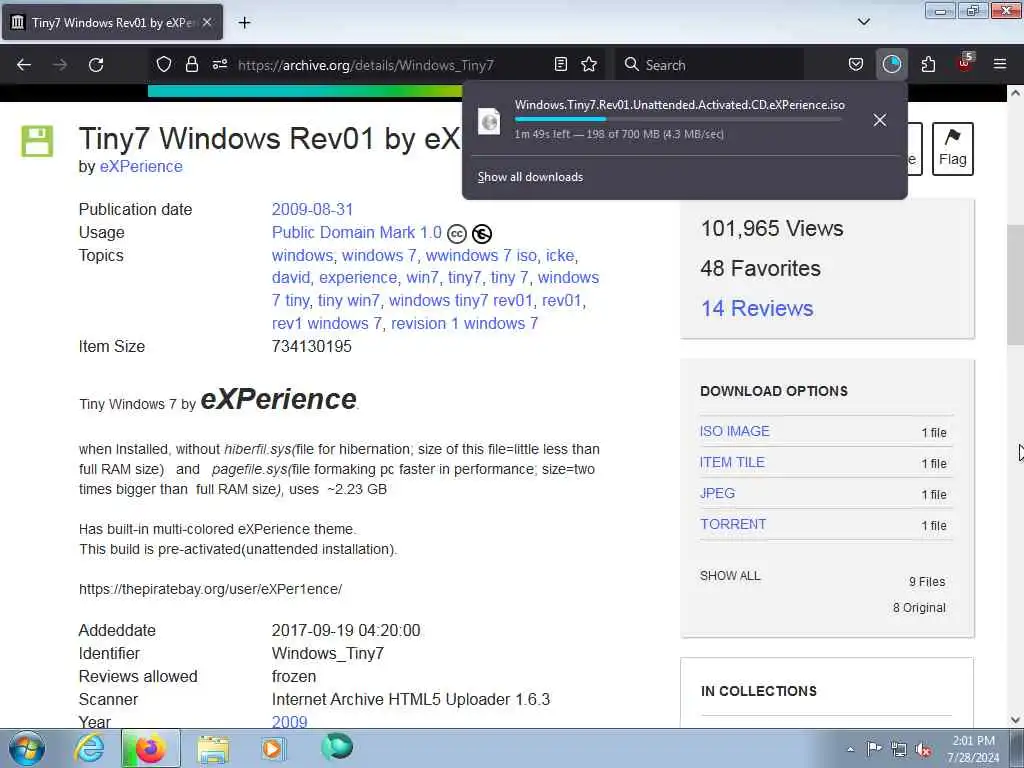
Task: Click Show all downloads
Action: [530, 177]
